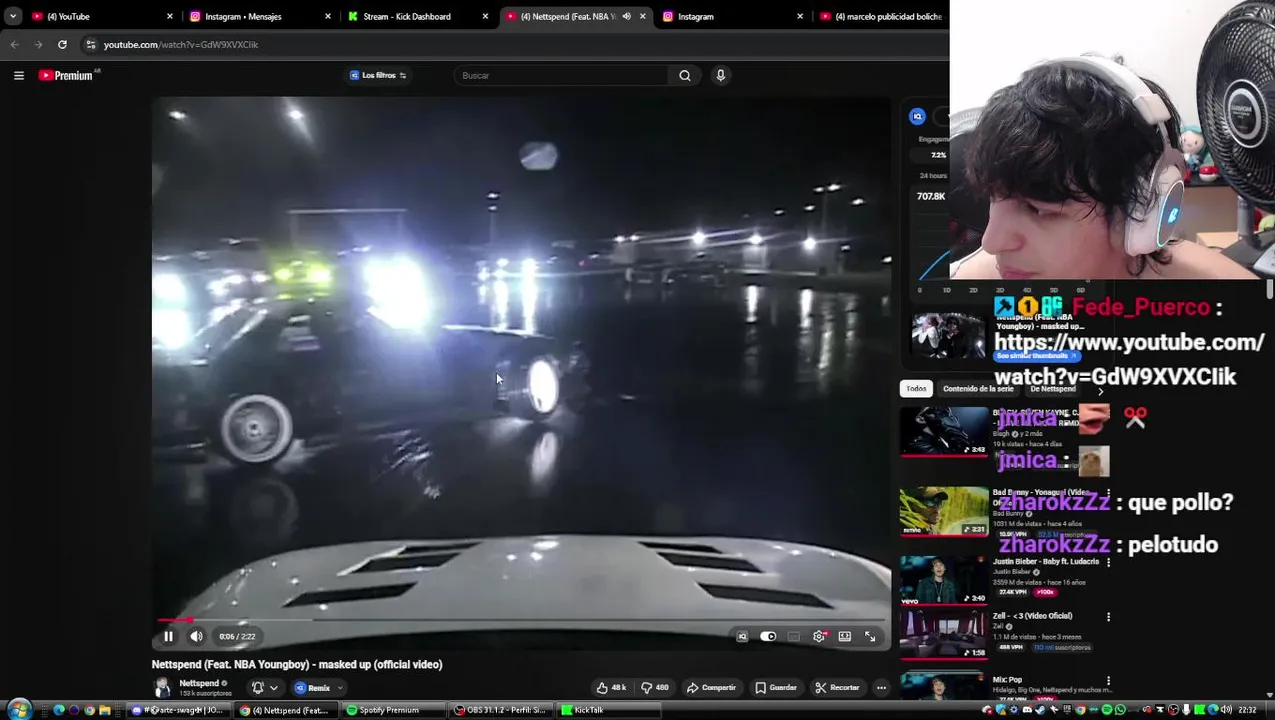Screen dimensions: 1275x720
Task: Switch to marcelo publicidad boliche tab
Action: (x=880, y=16)
